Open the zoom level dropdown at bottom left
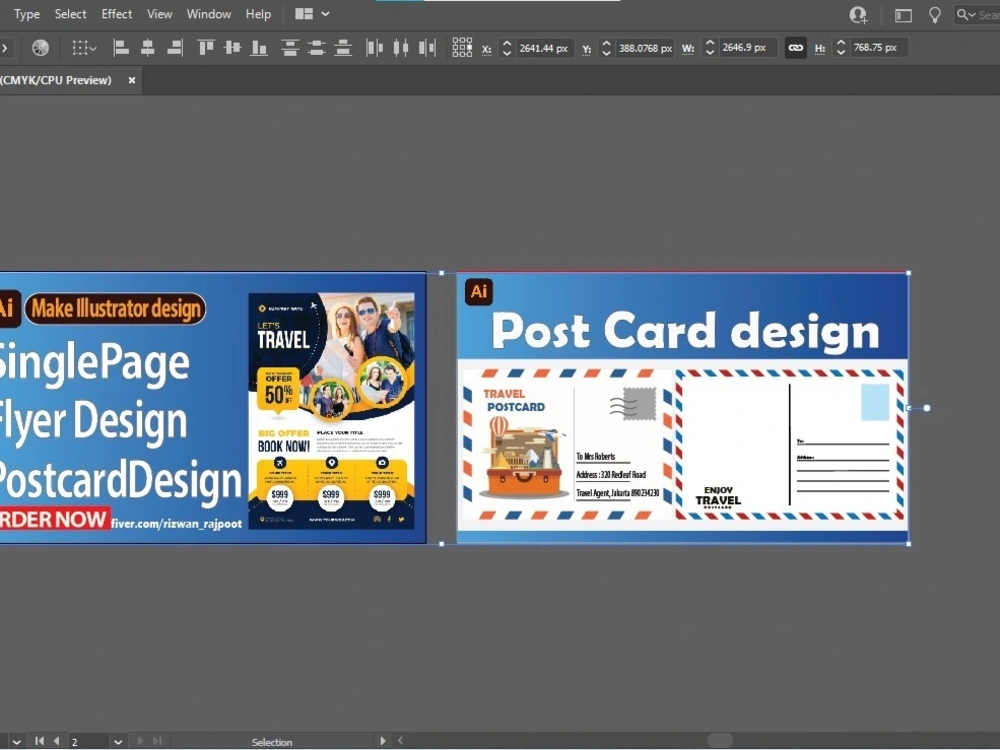 tap(15, 742)
